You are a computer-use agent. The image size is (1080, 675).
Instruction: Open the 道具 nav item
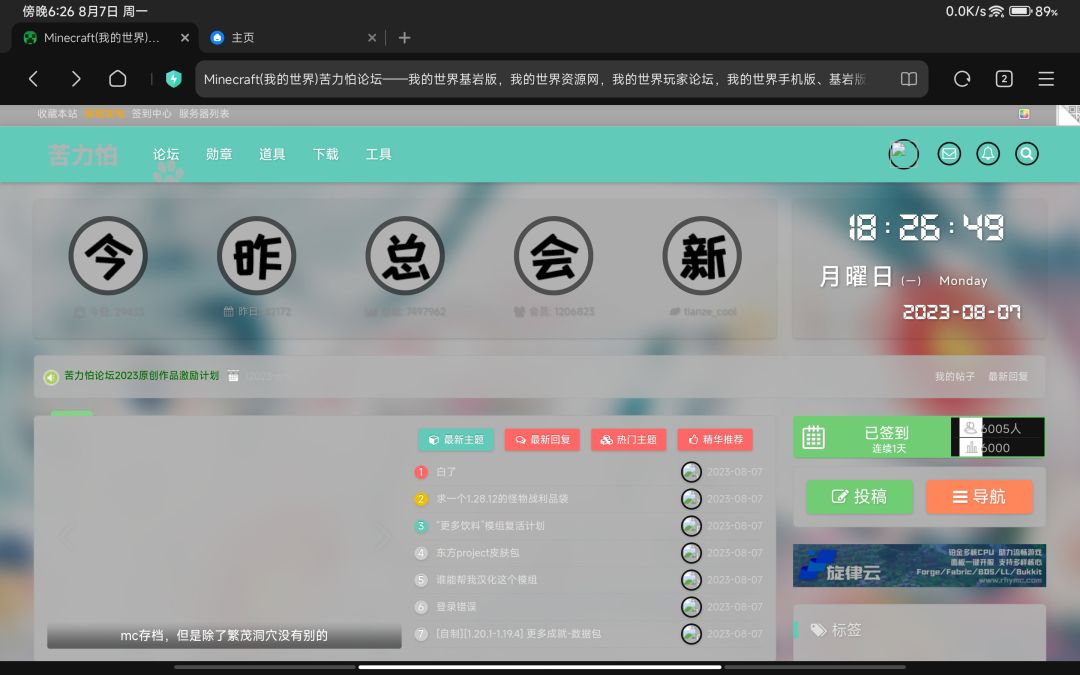[272, 154]
